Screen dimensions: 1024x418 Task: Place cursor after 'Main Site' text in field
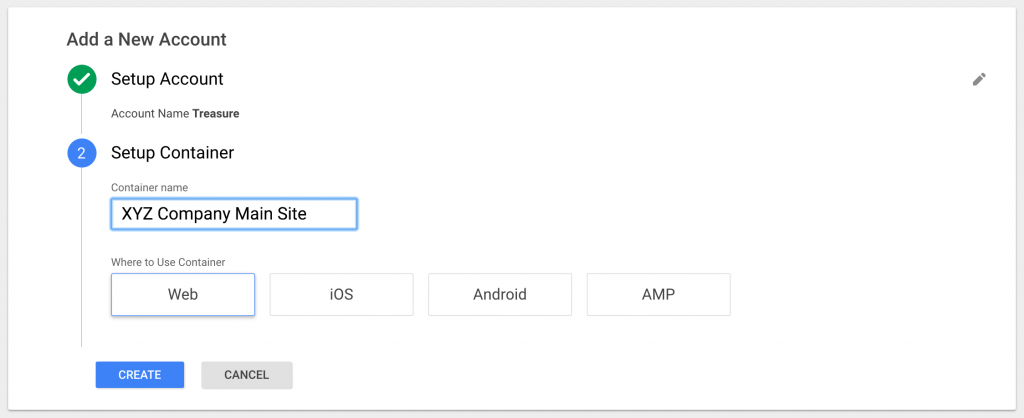(308, 214)
